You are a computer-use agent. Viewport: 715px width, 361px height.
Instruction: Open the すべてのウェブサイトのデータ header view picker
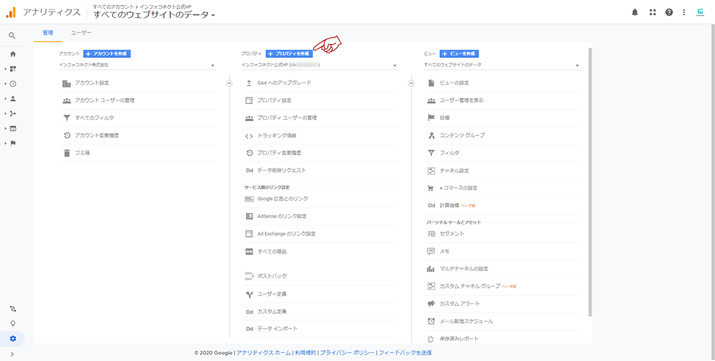[x=154, y=15]
